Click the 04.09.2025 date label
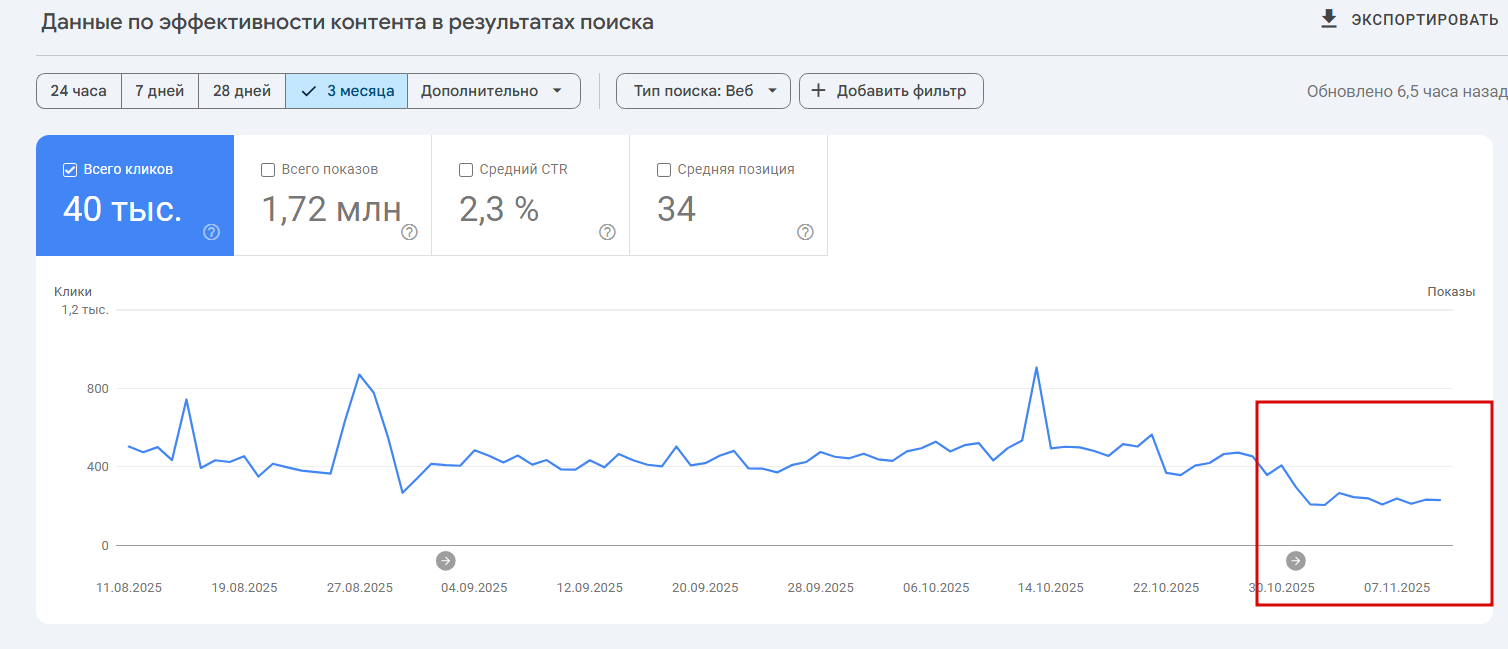Viewport: 1508px width, 649px height. [474, 588]
